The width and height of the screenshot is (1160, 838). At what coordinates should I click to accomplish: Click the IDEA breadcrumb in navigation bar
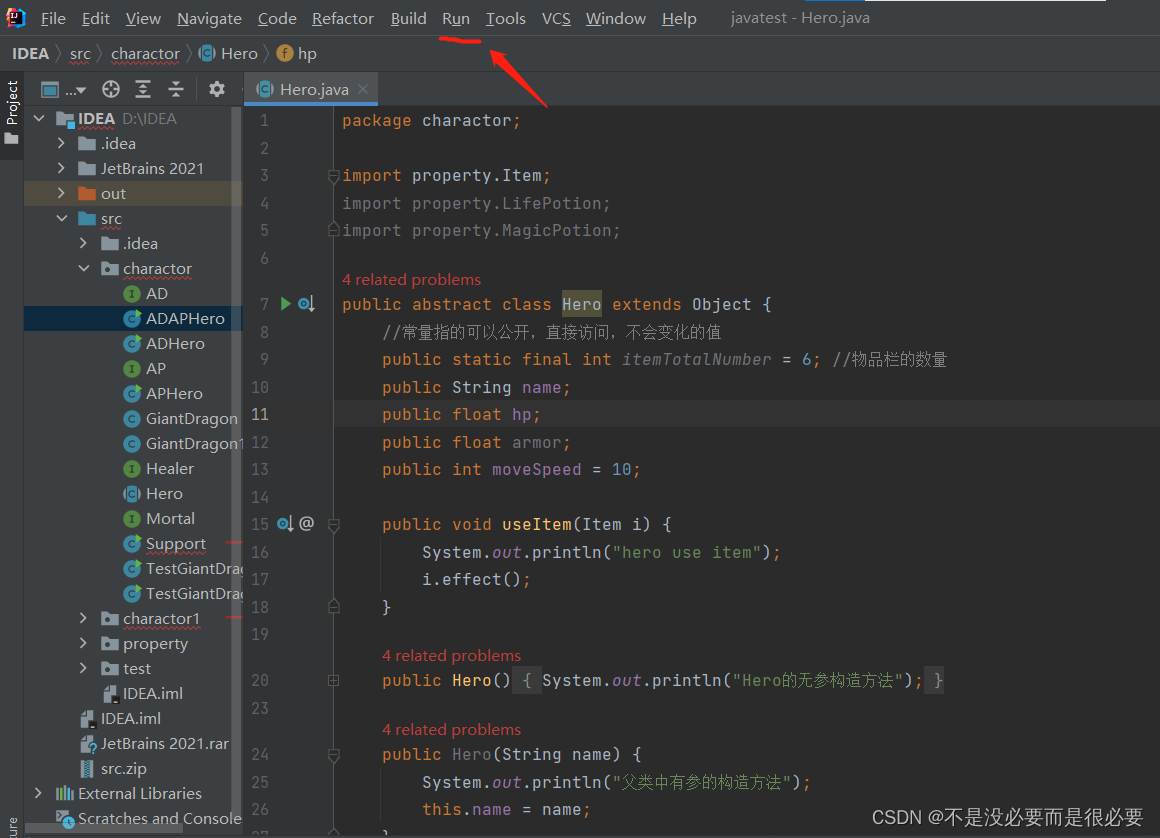tap(30, 53)
